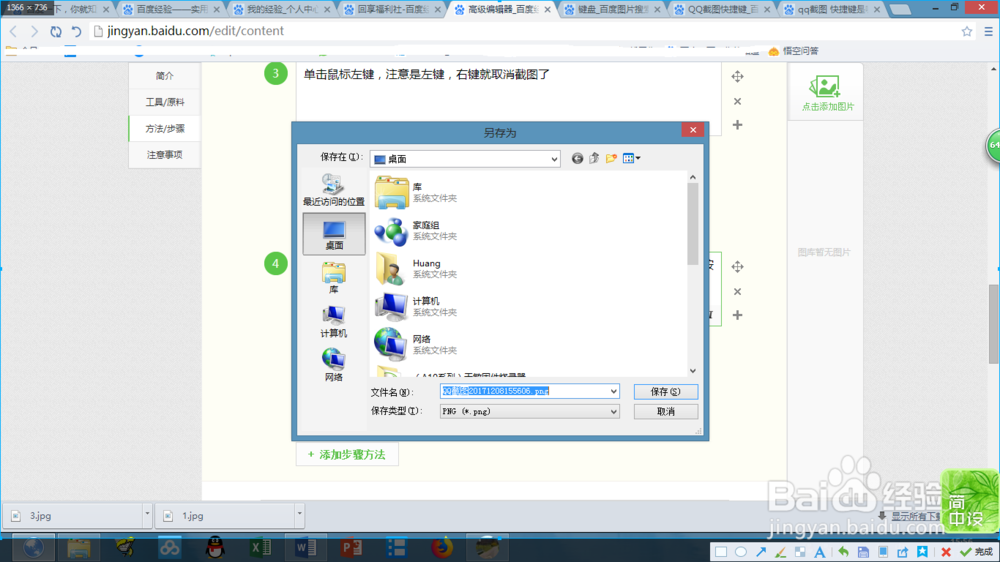Click the 1.jpg downloaded file
The image size is (1000, 562).
tap(224, 515)
